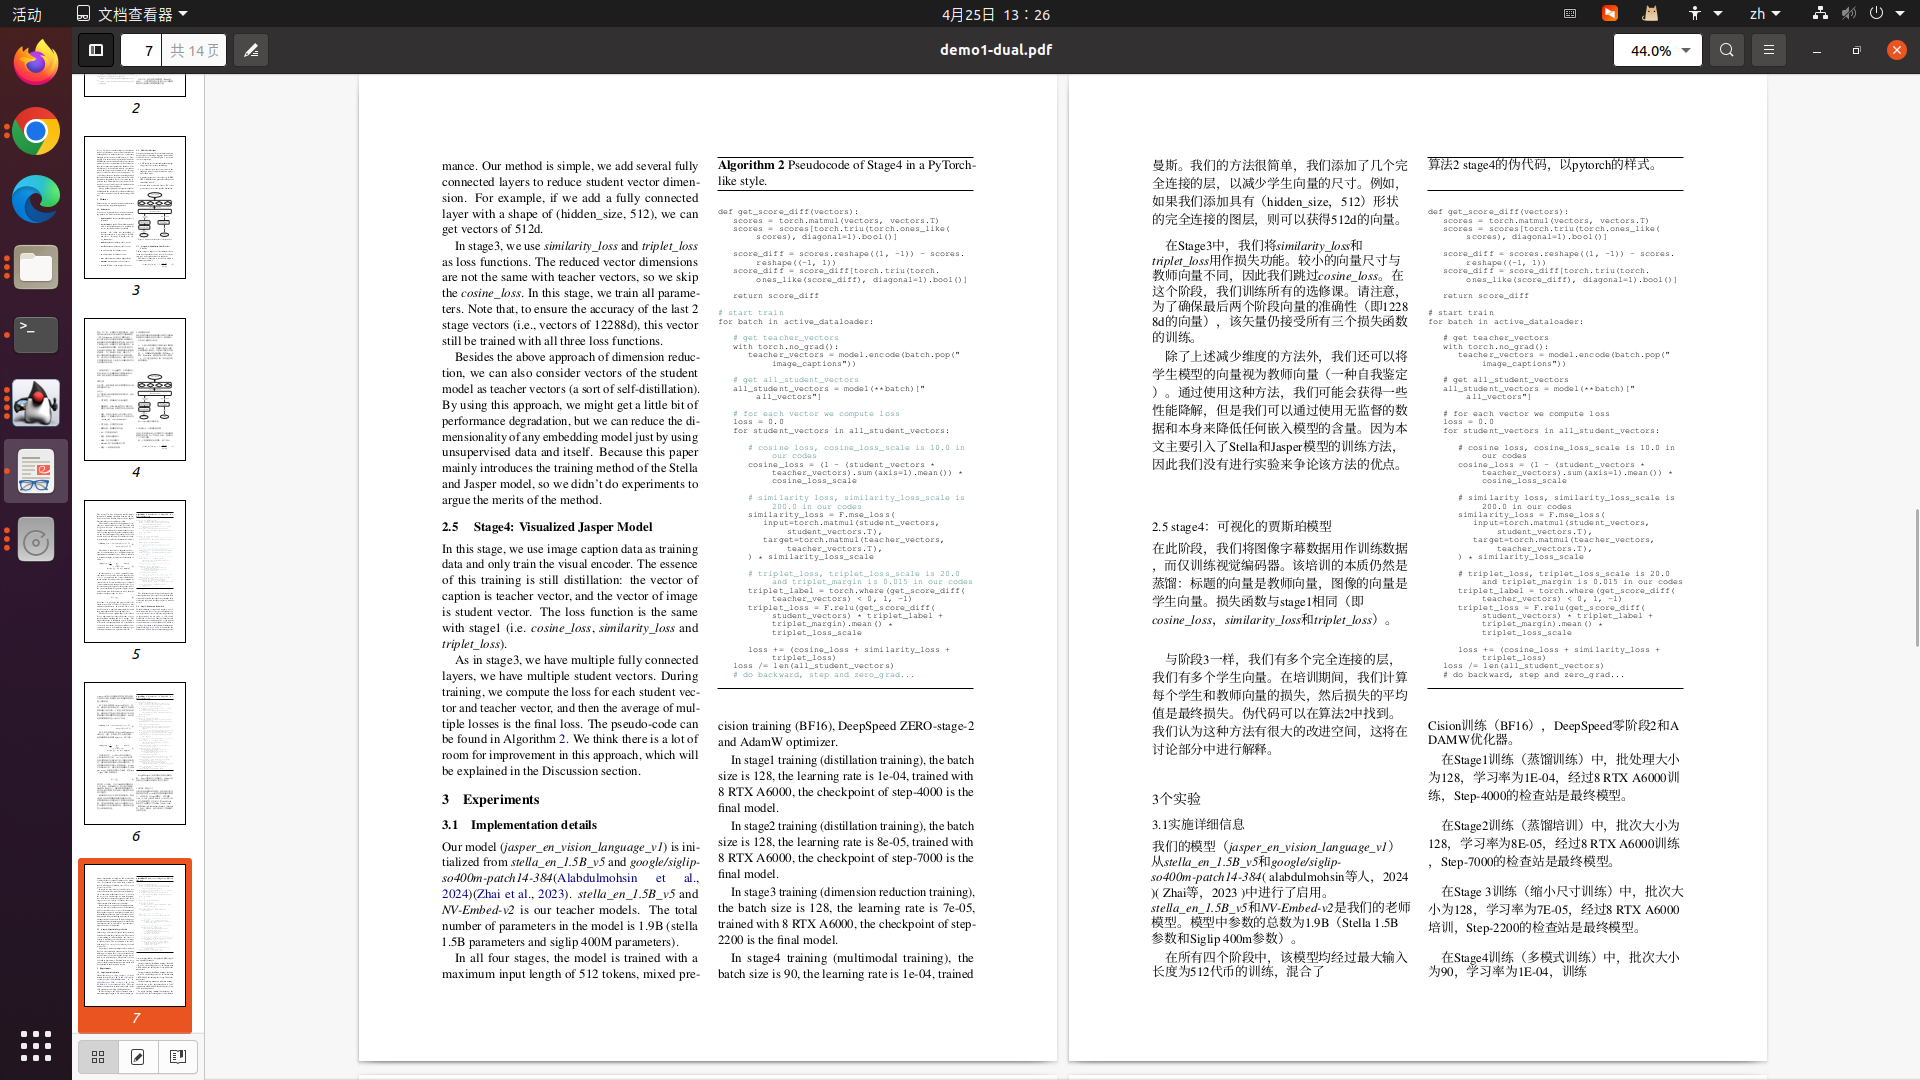
Task: Expand the 44.0% zoom dropdown
Action: tap(1685, 50)
